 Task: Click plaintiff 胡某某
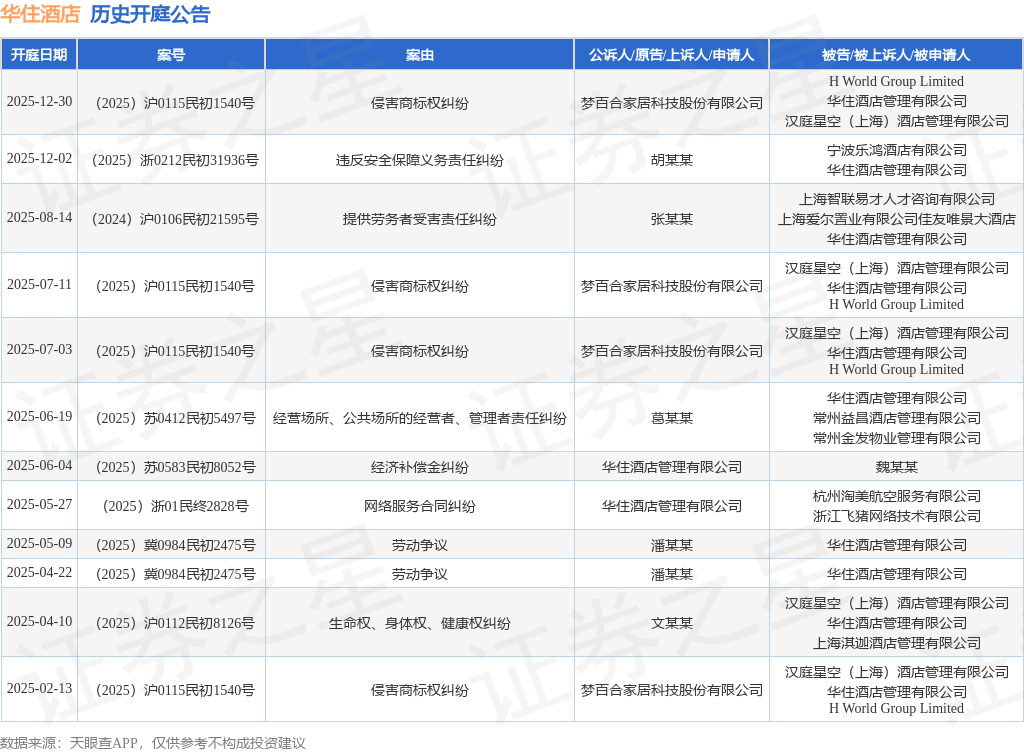point(672,160)
